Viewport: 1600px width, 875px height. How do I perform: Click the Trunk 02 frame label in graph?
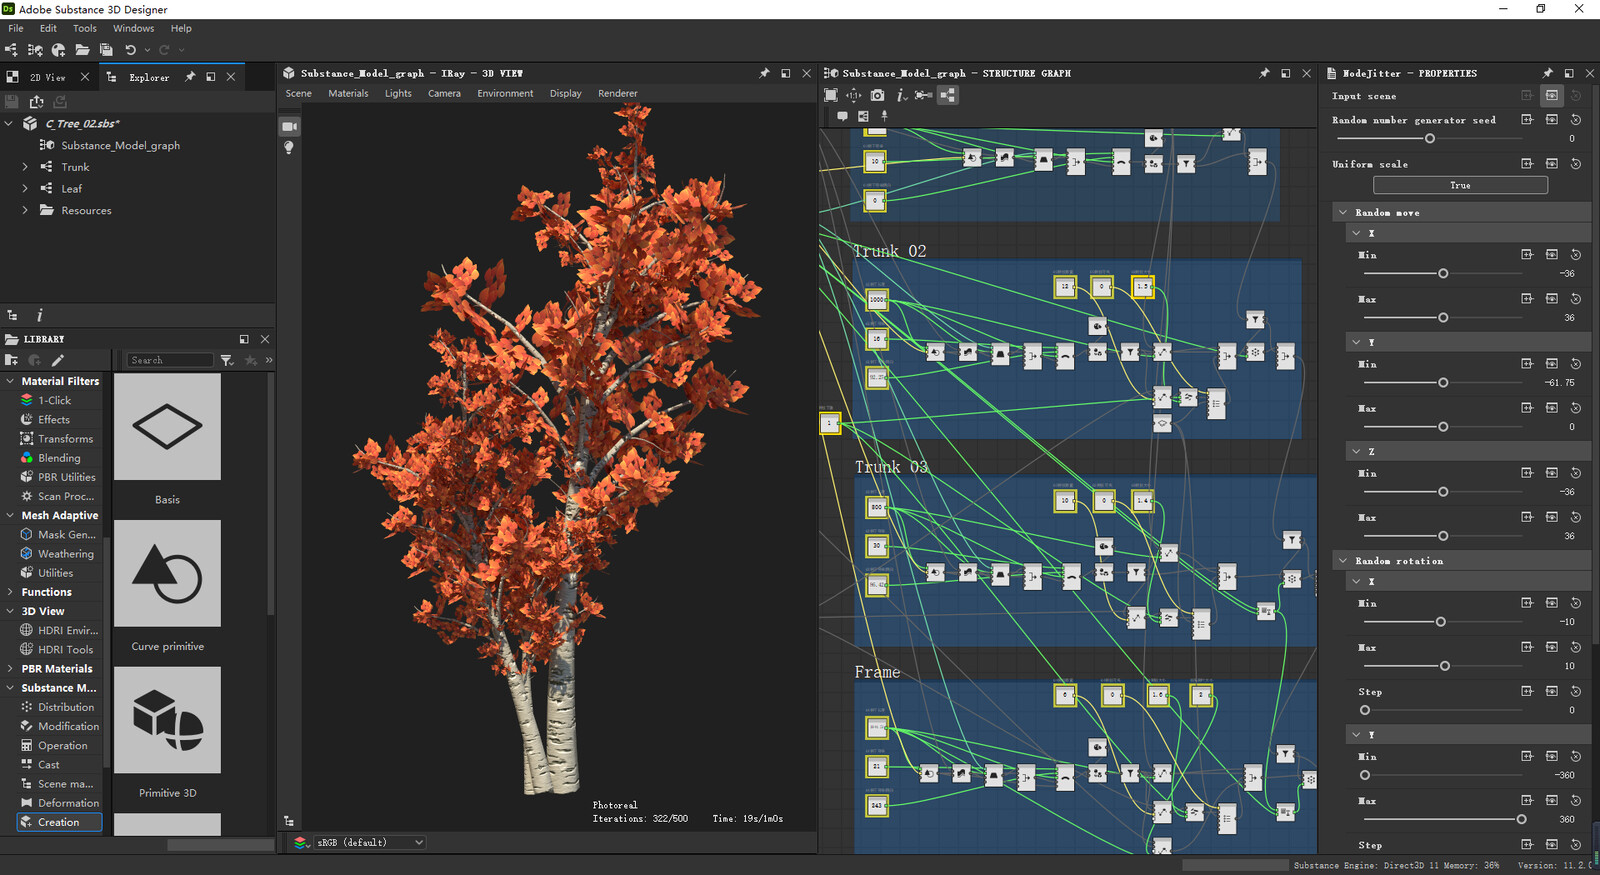click(x=890, y=251)
